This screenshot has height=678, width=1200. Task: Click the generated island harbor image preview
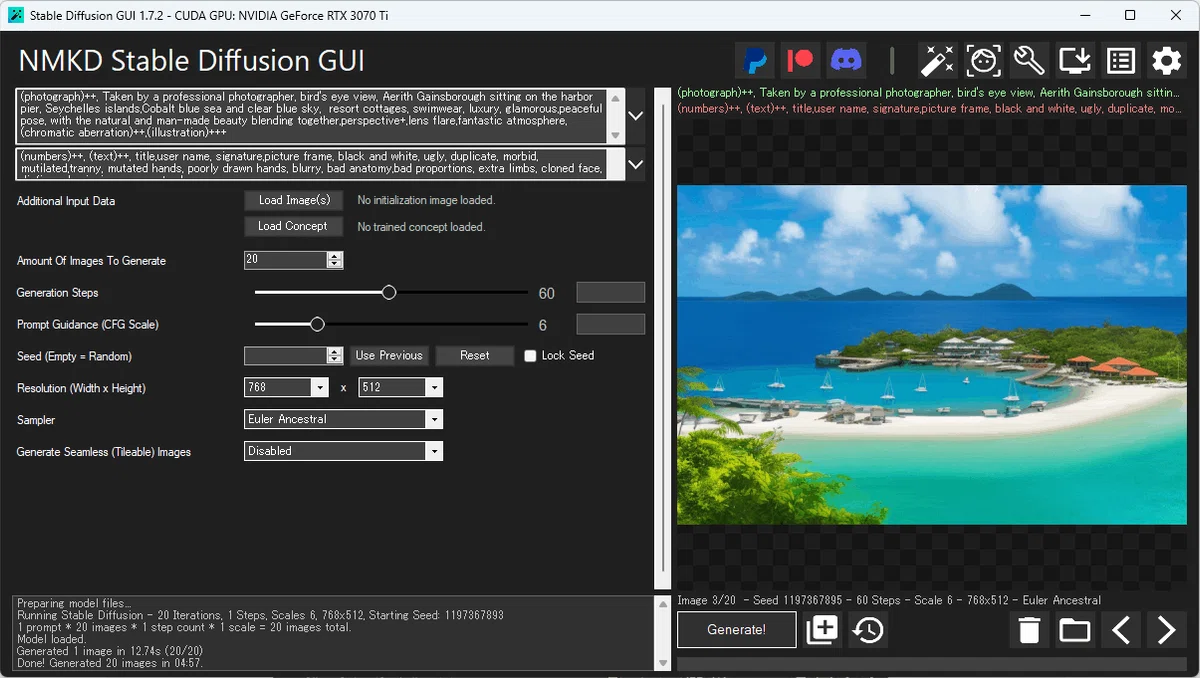click(932, 355)
